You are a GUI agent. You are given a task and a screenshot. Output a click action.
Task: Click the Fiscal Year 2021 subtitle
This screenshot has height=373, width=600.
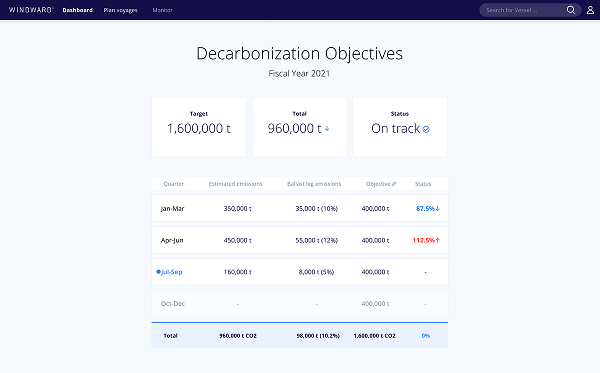(x=299, y=73)
